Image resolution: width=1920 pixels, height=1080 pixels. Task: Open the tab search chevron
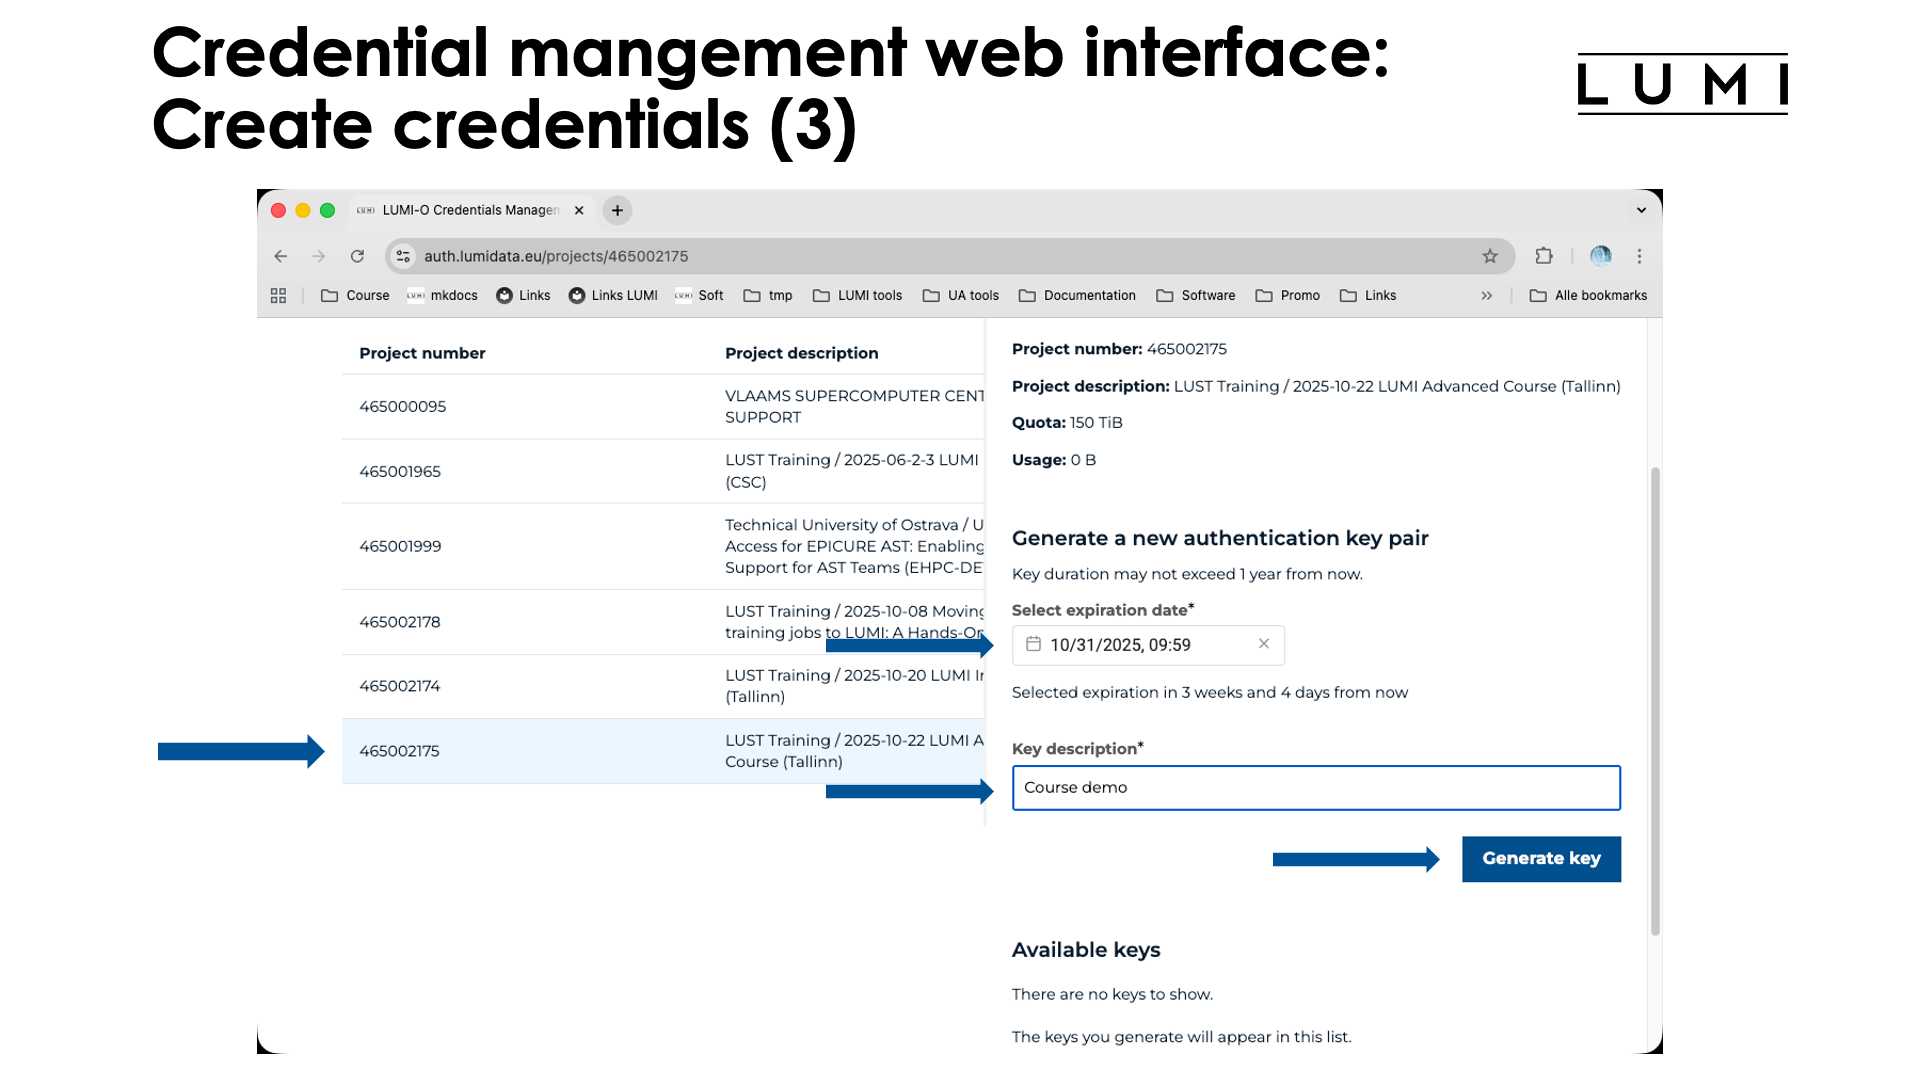pos(1640,210)
